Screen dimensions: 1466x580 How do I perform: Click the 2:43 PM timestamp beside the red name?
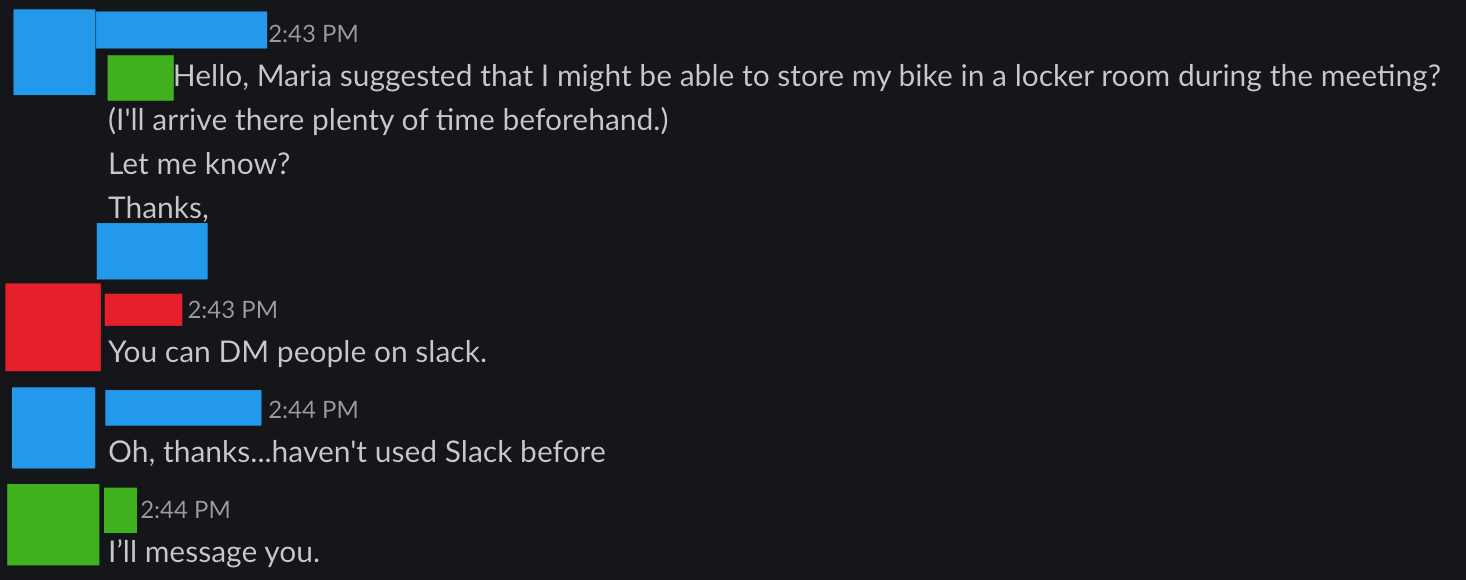tap(232, 310)
